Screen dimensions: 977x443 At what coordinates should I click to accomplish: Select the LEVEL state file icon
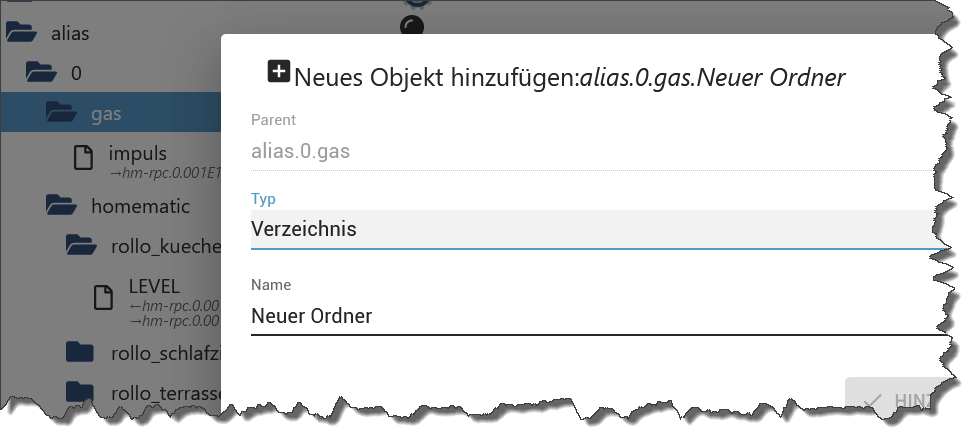(103, 297)
